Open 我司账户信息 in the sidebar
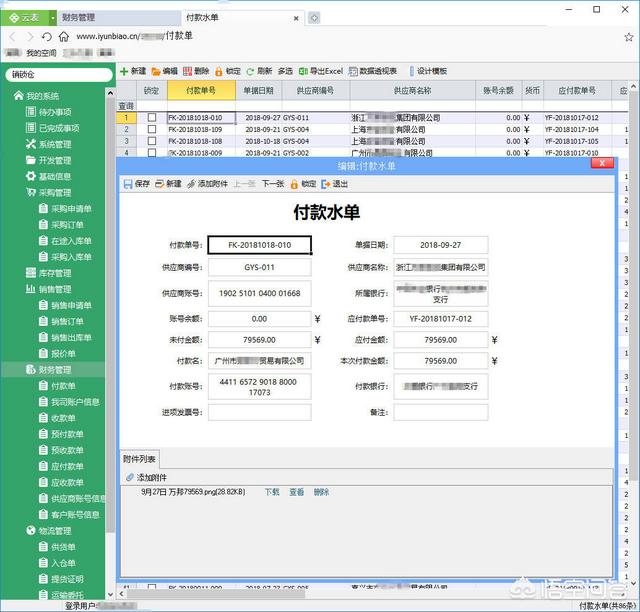 point(69,402)
